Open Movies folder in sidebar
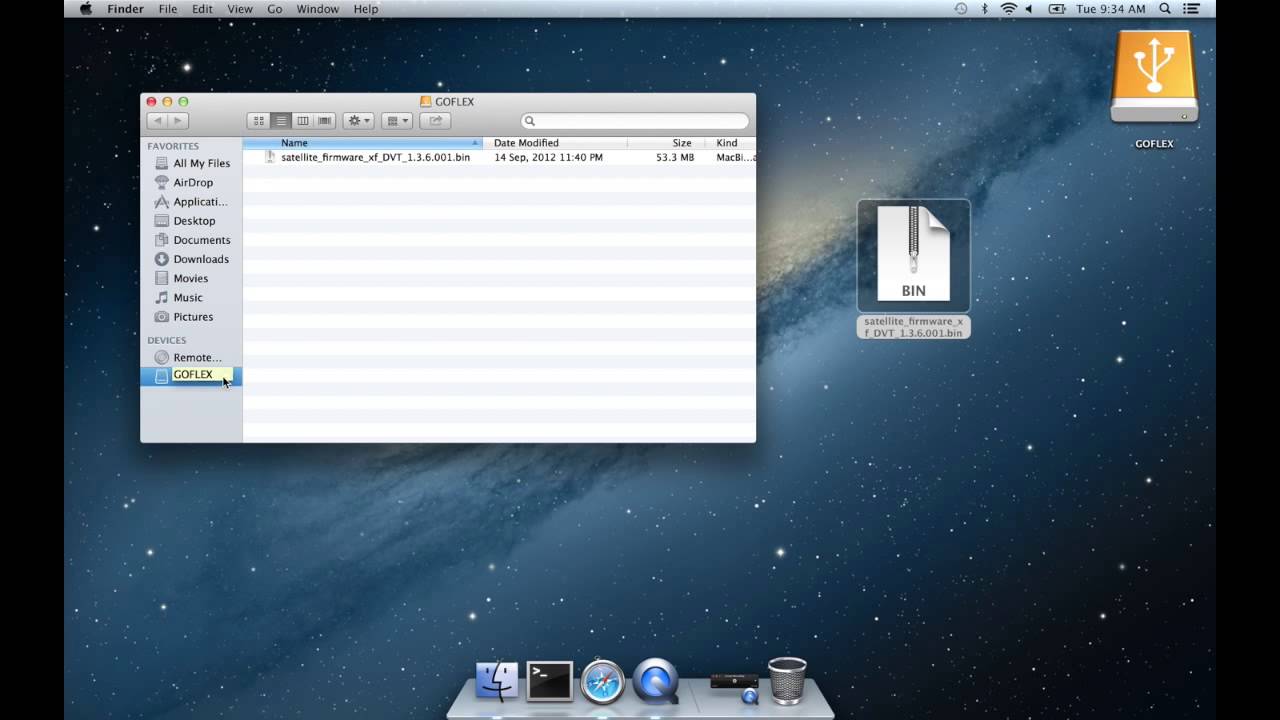This screenshot has height=720, width=1280. coord(192,278)
